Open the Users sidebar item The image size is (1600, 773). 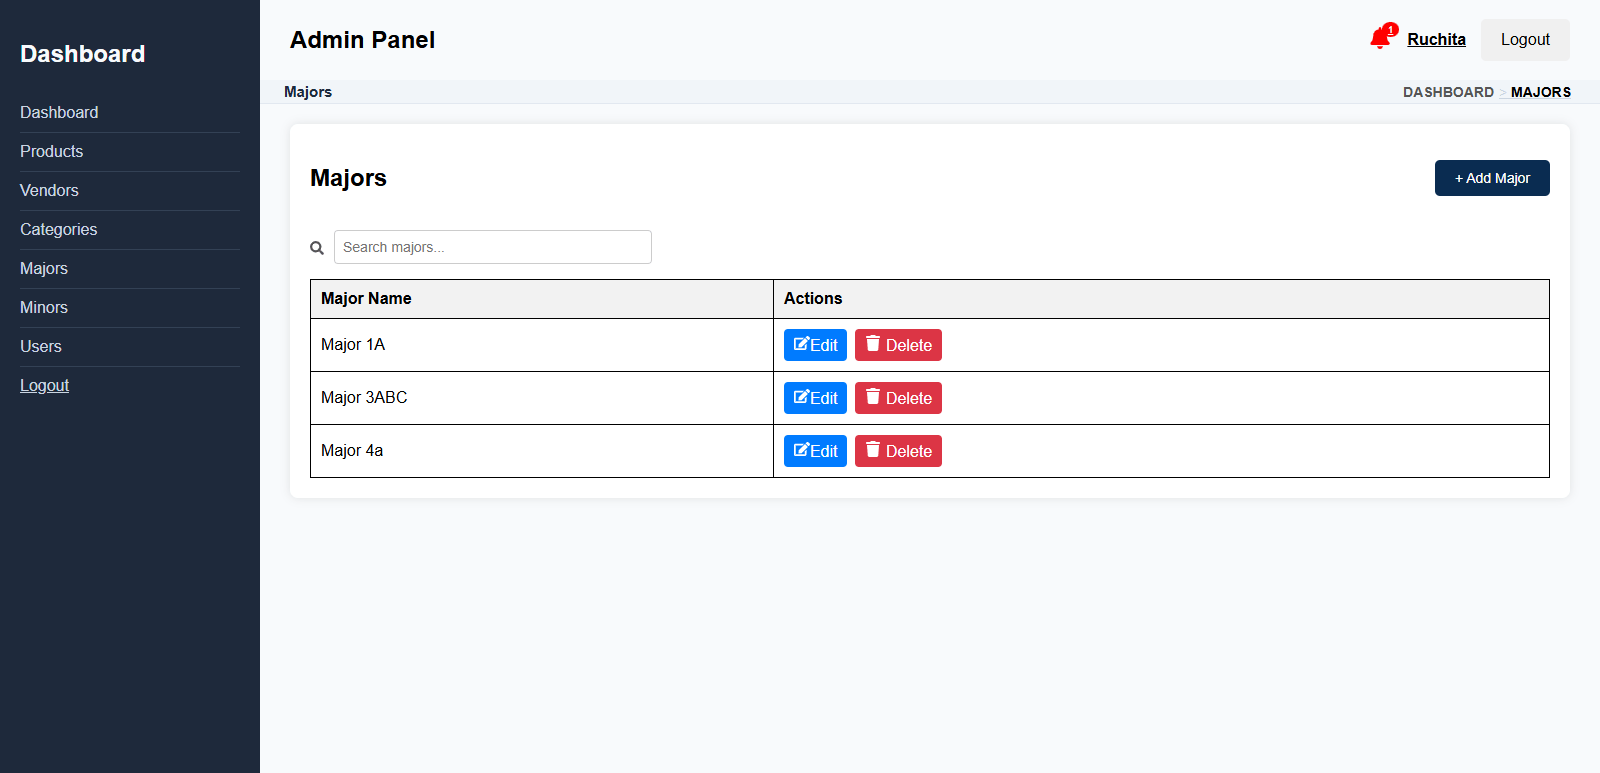pyautogui.click(x=41, y=346)
